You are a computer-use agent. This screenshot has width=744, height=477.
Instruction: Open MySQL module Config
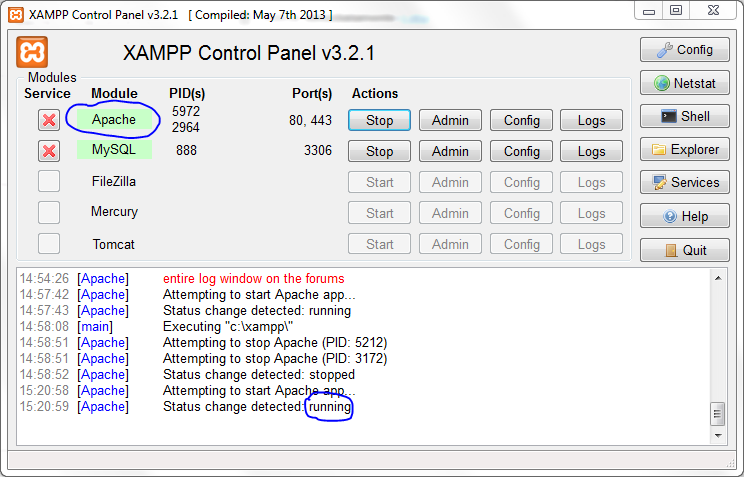point(521,151)
